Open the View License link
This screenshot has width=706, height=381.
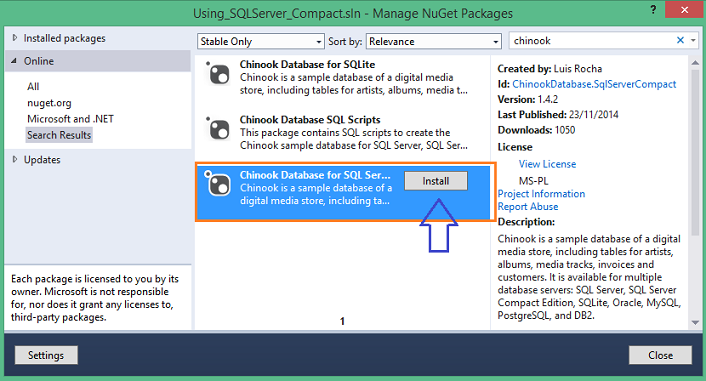pyautogui.click(x=547, y=164)
